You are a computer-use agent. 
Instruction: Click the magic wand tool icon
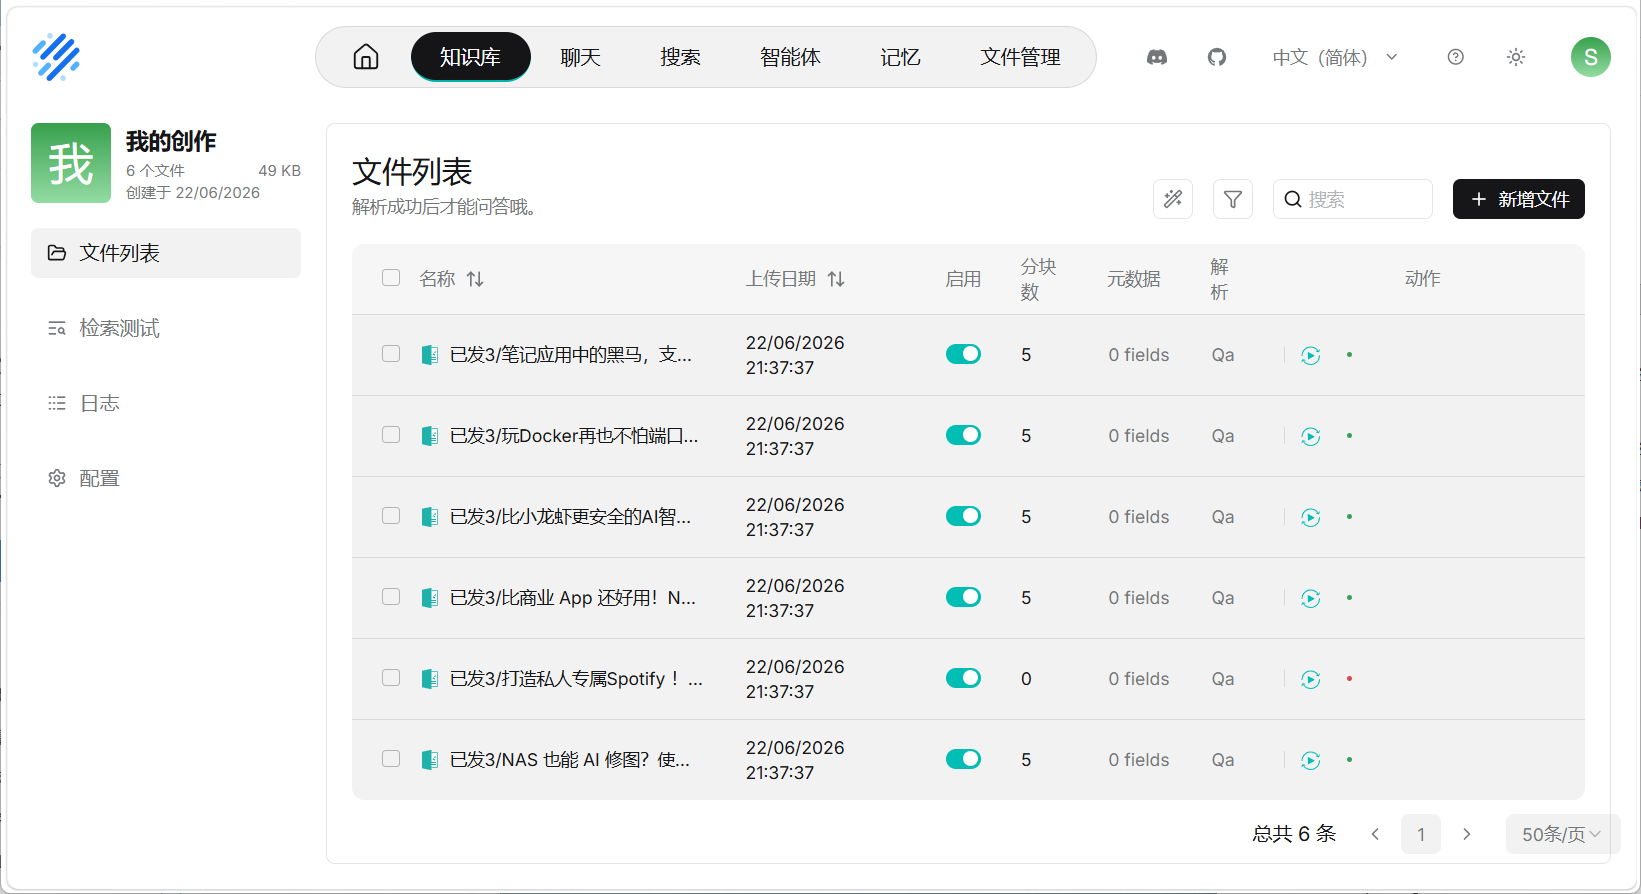(1173, 199)
